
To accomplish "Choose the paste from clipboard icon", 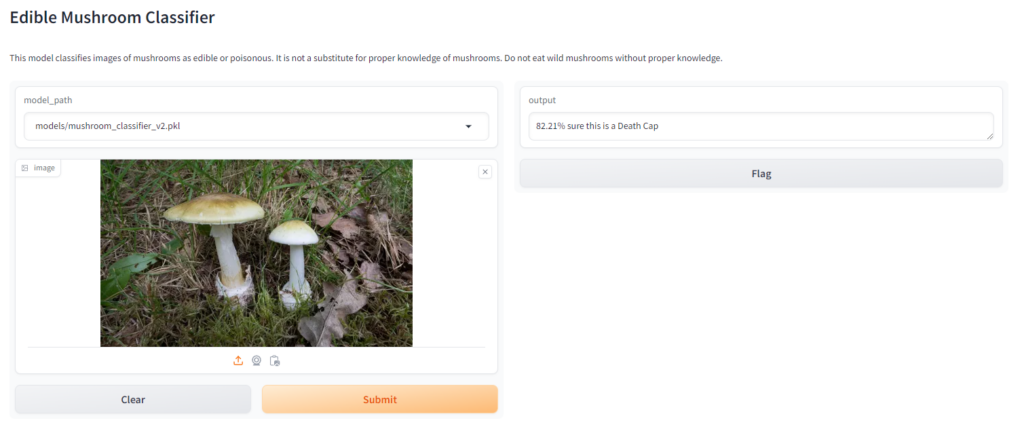I will pos(275,360).
